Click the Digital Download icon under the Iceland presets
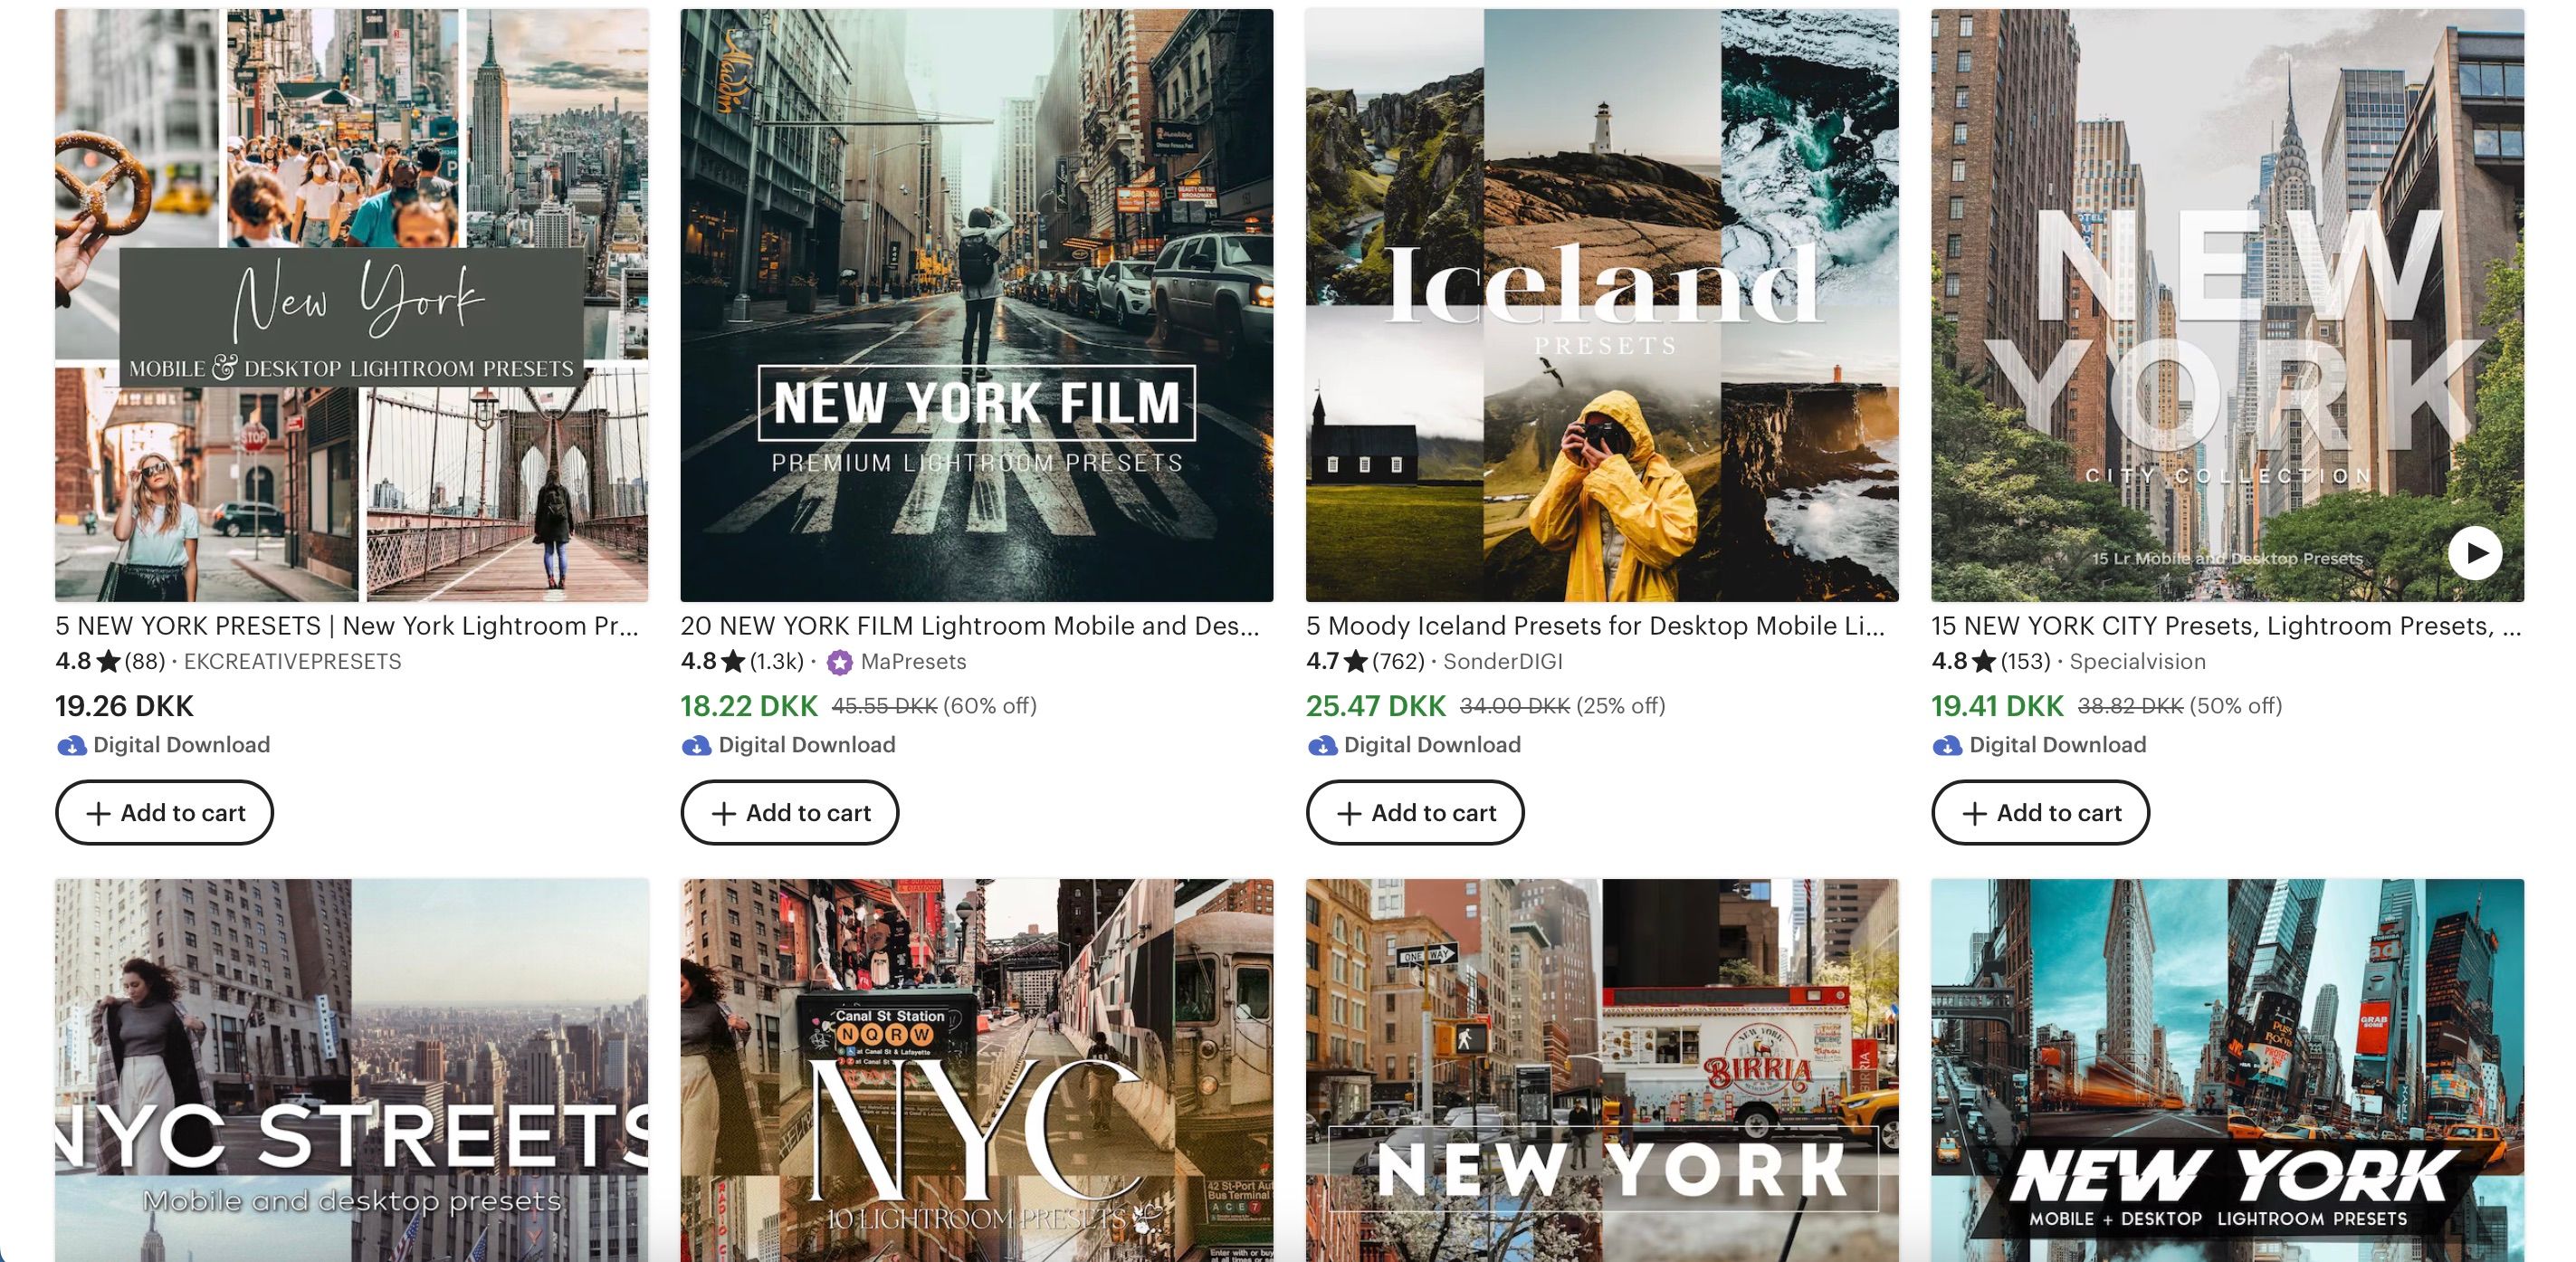 coord(1322,744)
